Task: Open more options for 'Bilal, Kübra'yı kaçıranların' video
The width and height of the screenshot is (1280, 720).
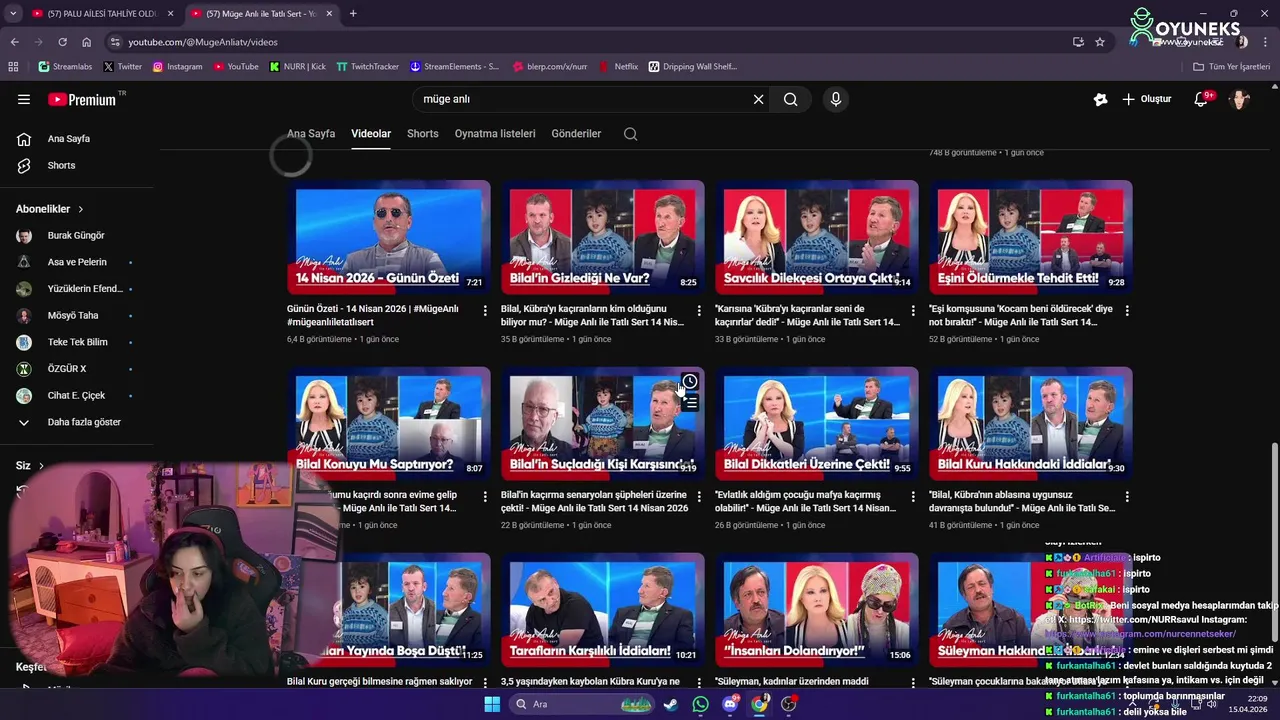Action: click(699, 311)
